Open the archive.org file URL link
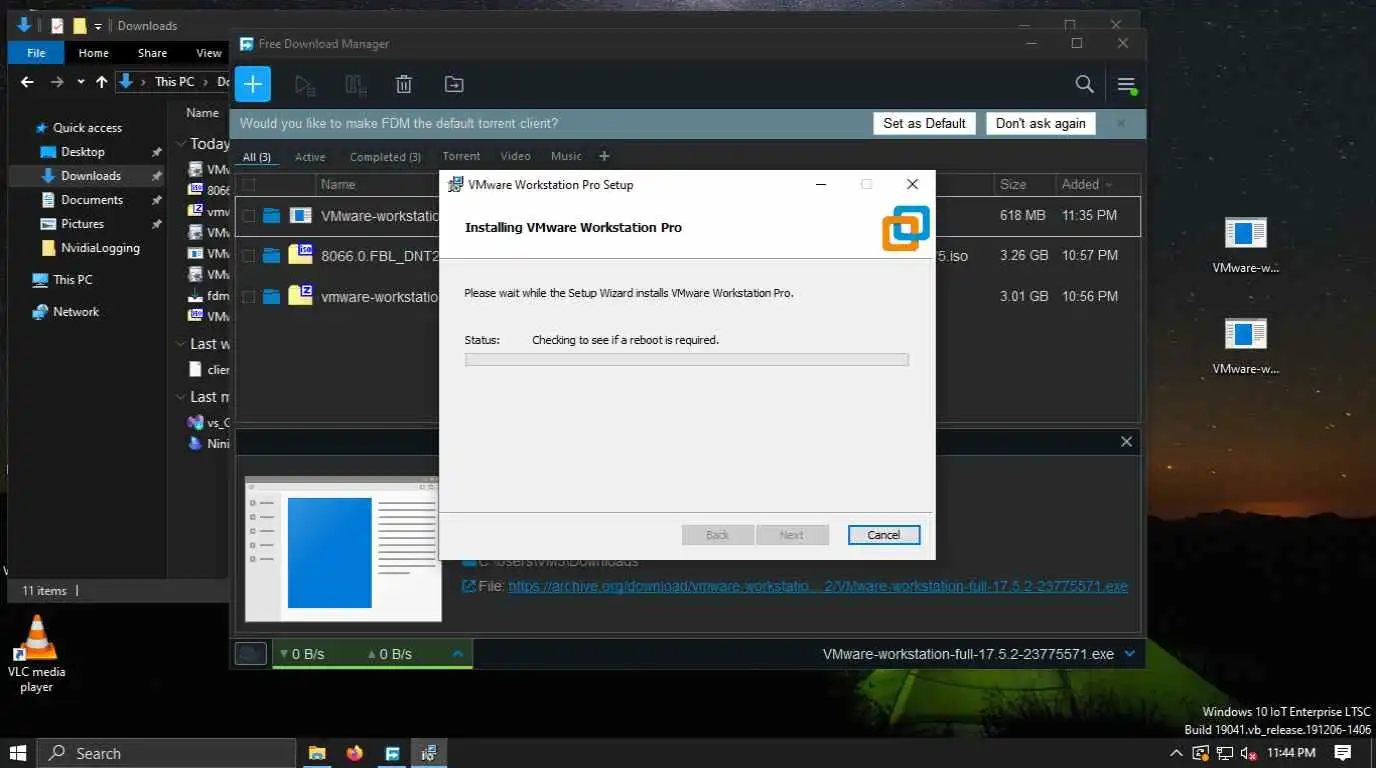Viewport: 1376px width, 768px height. click(x=818, y=587)
